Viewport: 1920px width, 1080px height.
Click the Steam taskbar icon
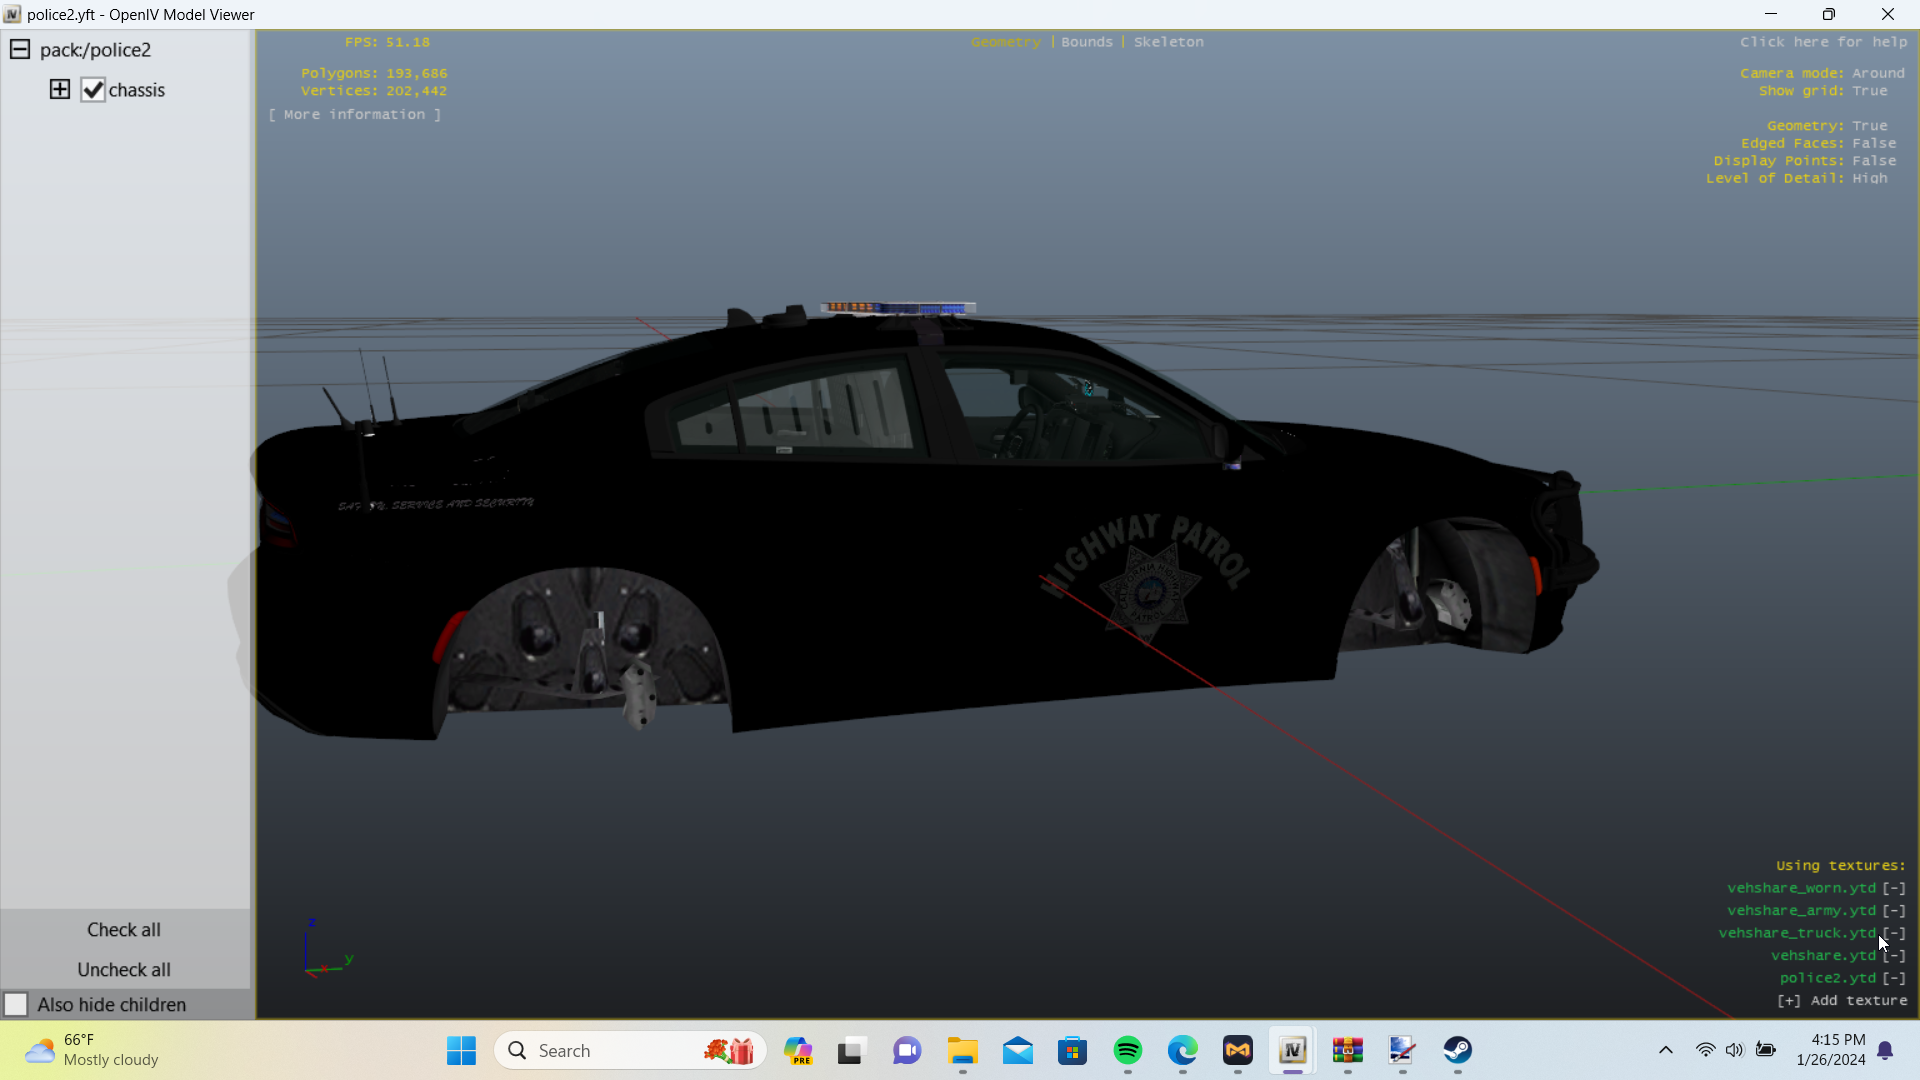(x=1457, y=1050)
